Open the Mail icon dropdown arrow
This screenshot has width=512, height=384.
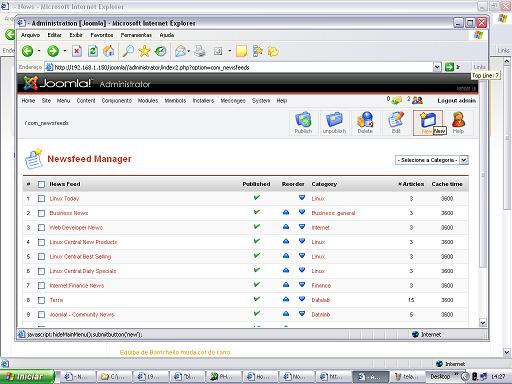(x=189, y=51)
